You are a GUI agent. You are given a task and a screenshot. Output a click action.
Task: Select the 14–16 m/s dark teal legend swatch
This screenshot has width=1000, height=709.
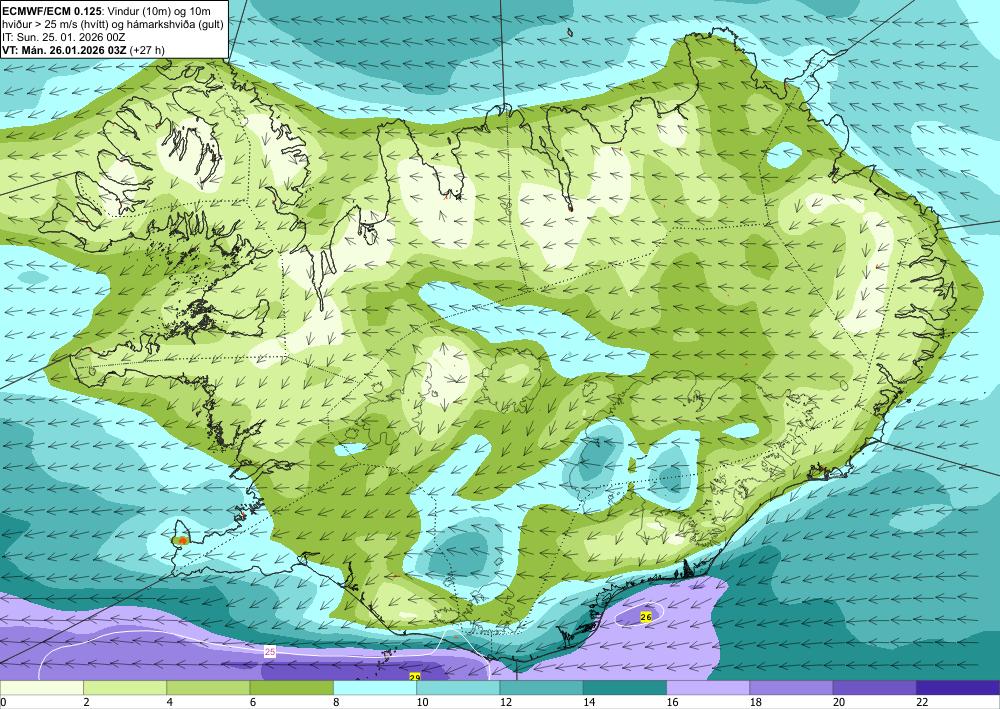tap(625, 688)
